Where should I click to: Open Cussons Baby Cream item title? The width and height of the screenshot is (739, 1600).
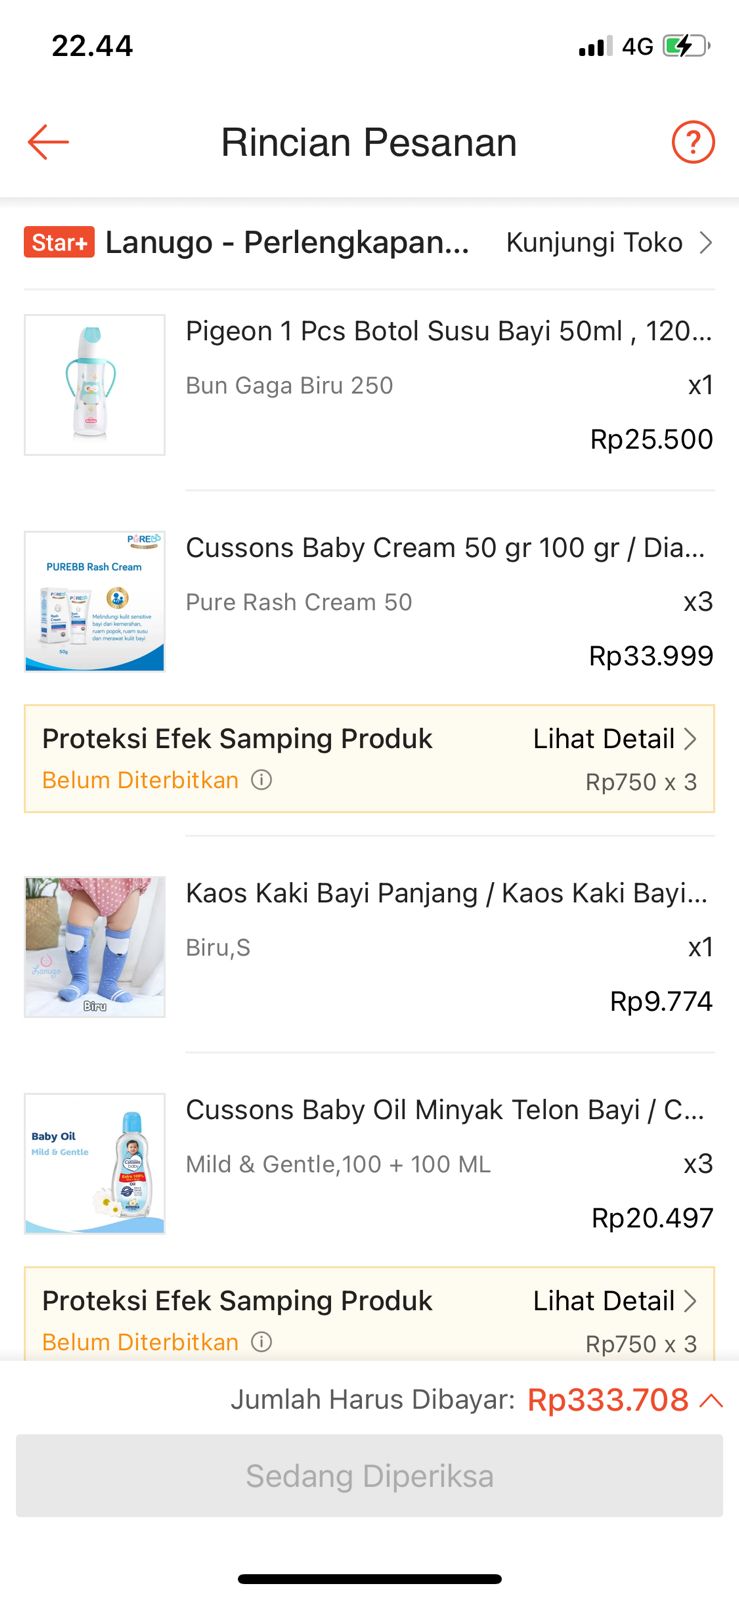coord(445,548)
